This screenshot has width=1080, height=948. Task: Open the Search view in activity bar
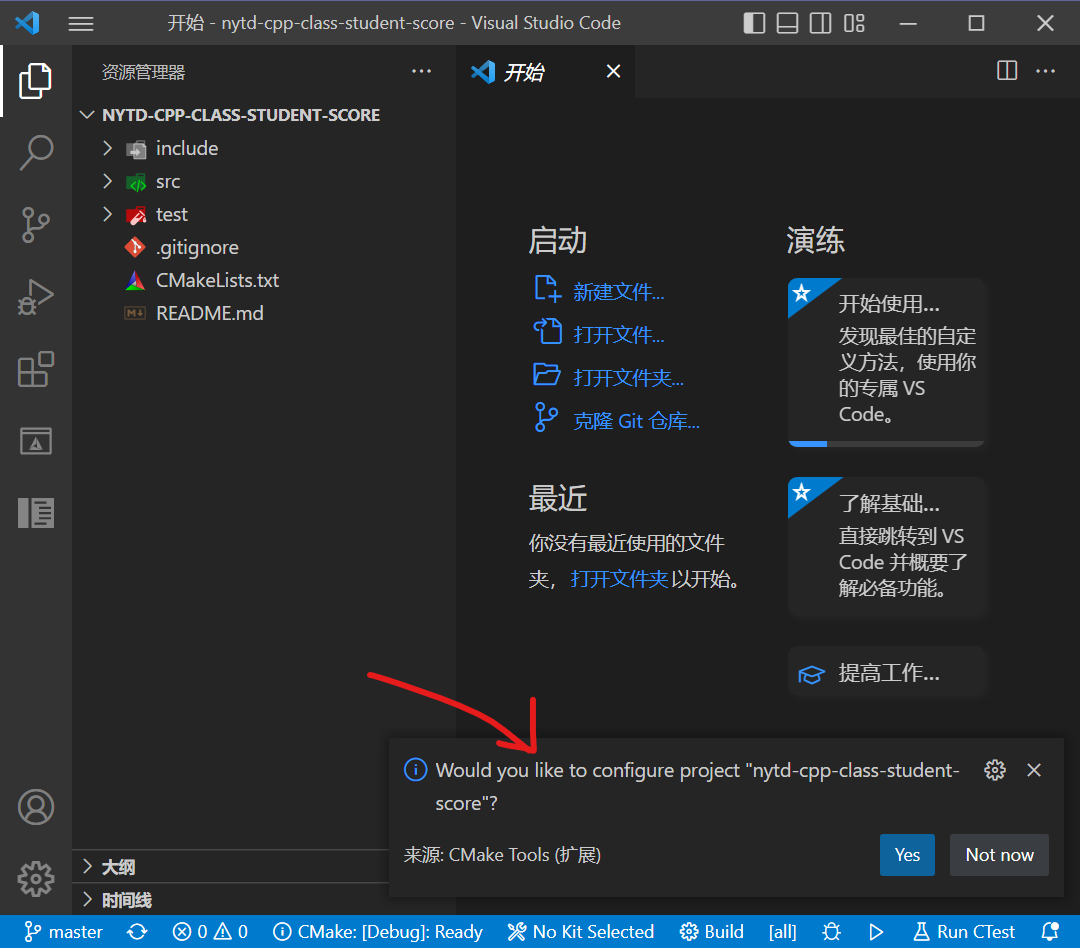[36, 153]
